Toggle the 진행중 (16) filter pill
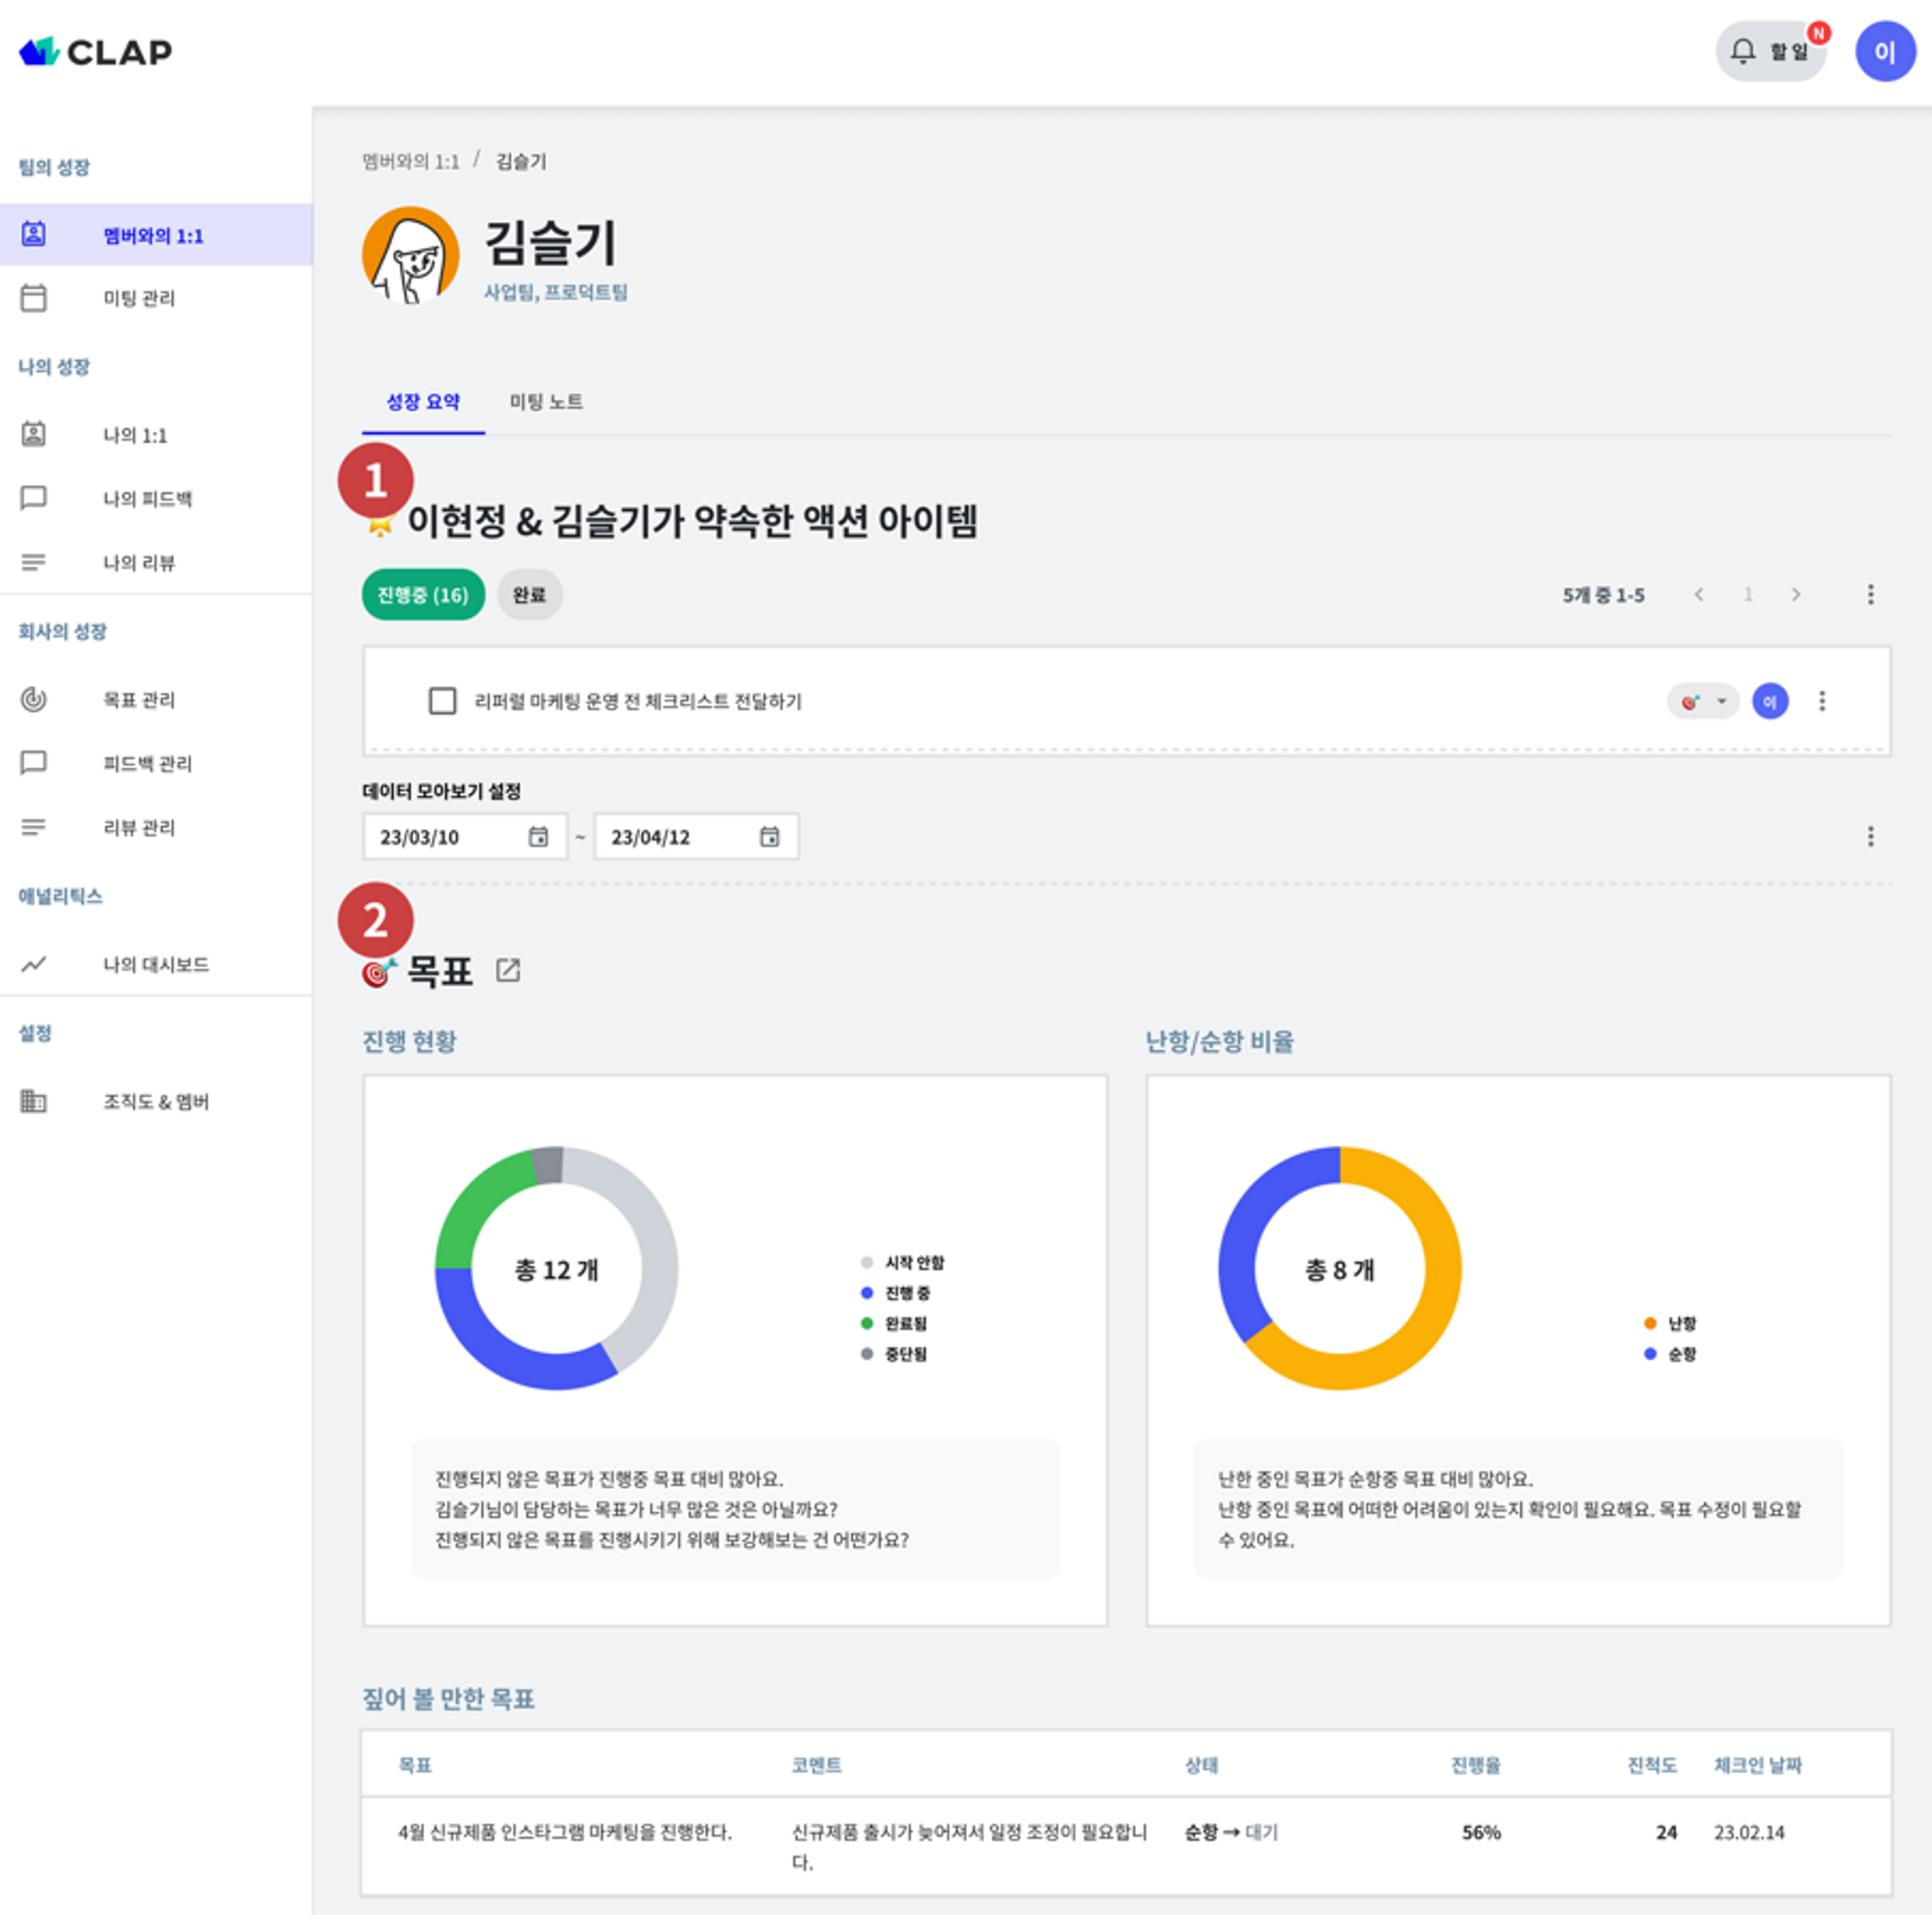Image resolution: width=1932 pixels, height=1915 pixels. coord(422,594)
